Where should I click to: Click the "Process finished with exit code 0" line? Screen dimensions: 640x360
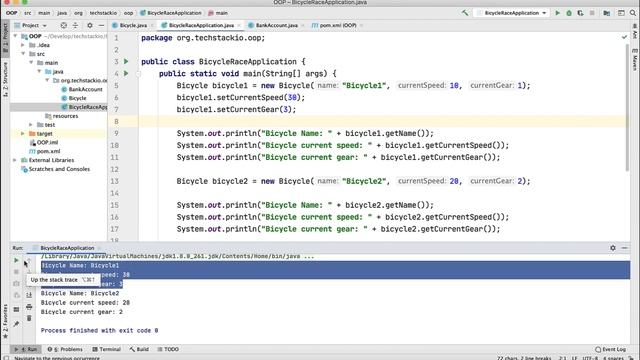[99, 331]
